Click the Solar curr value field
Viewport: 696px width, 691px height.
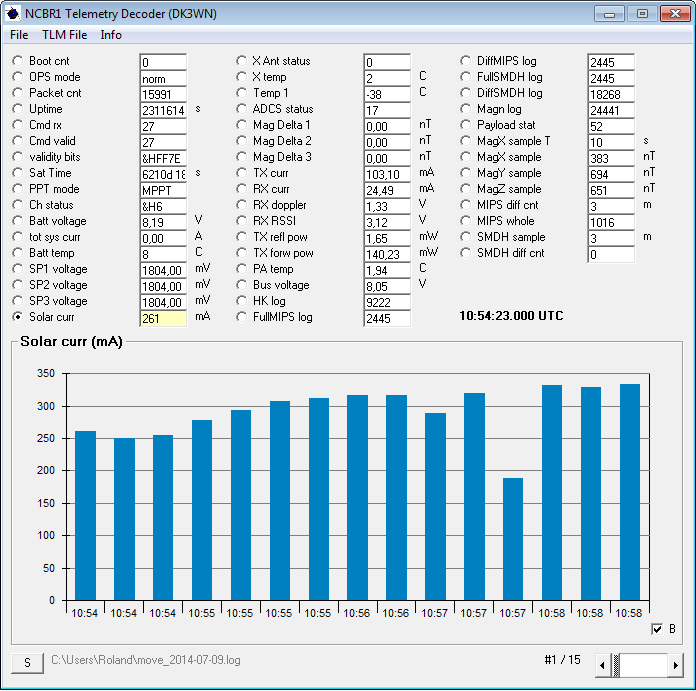pos(162,318)
